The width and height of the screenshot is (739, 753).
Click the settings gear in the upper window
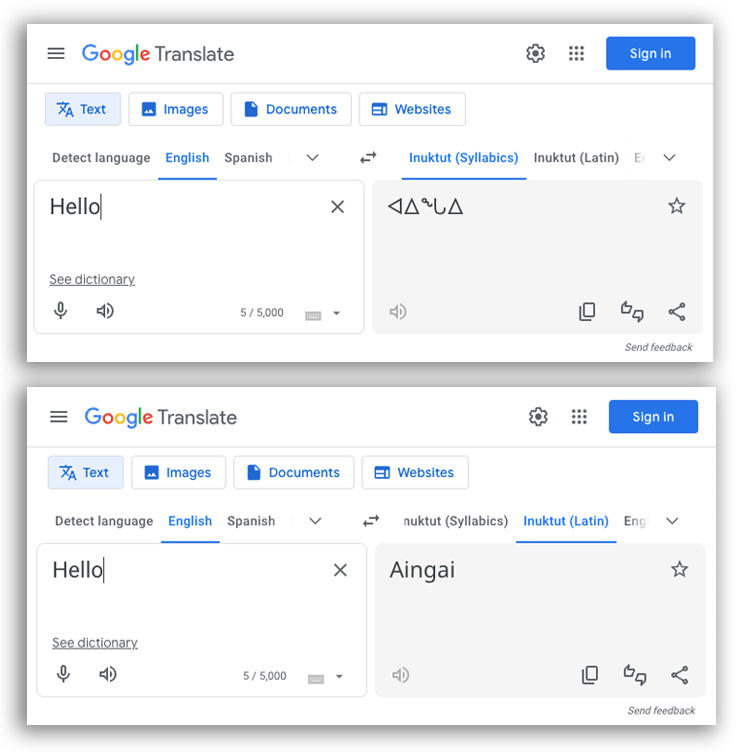(x=535, y=53)
